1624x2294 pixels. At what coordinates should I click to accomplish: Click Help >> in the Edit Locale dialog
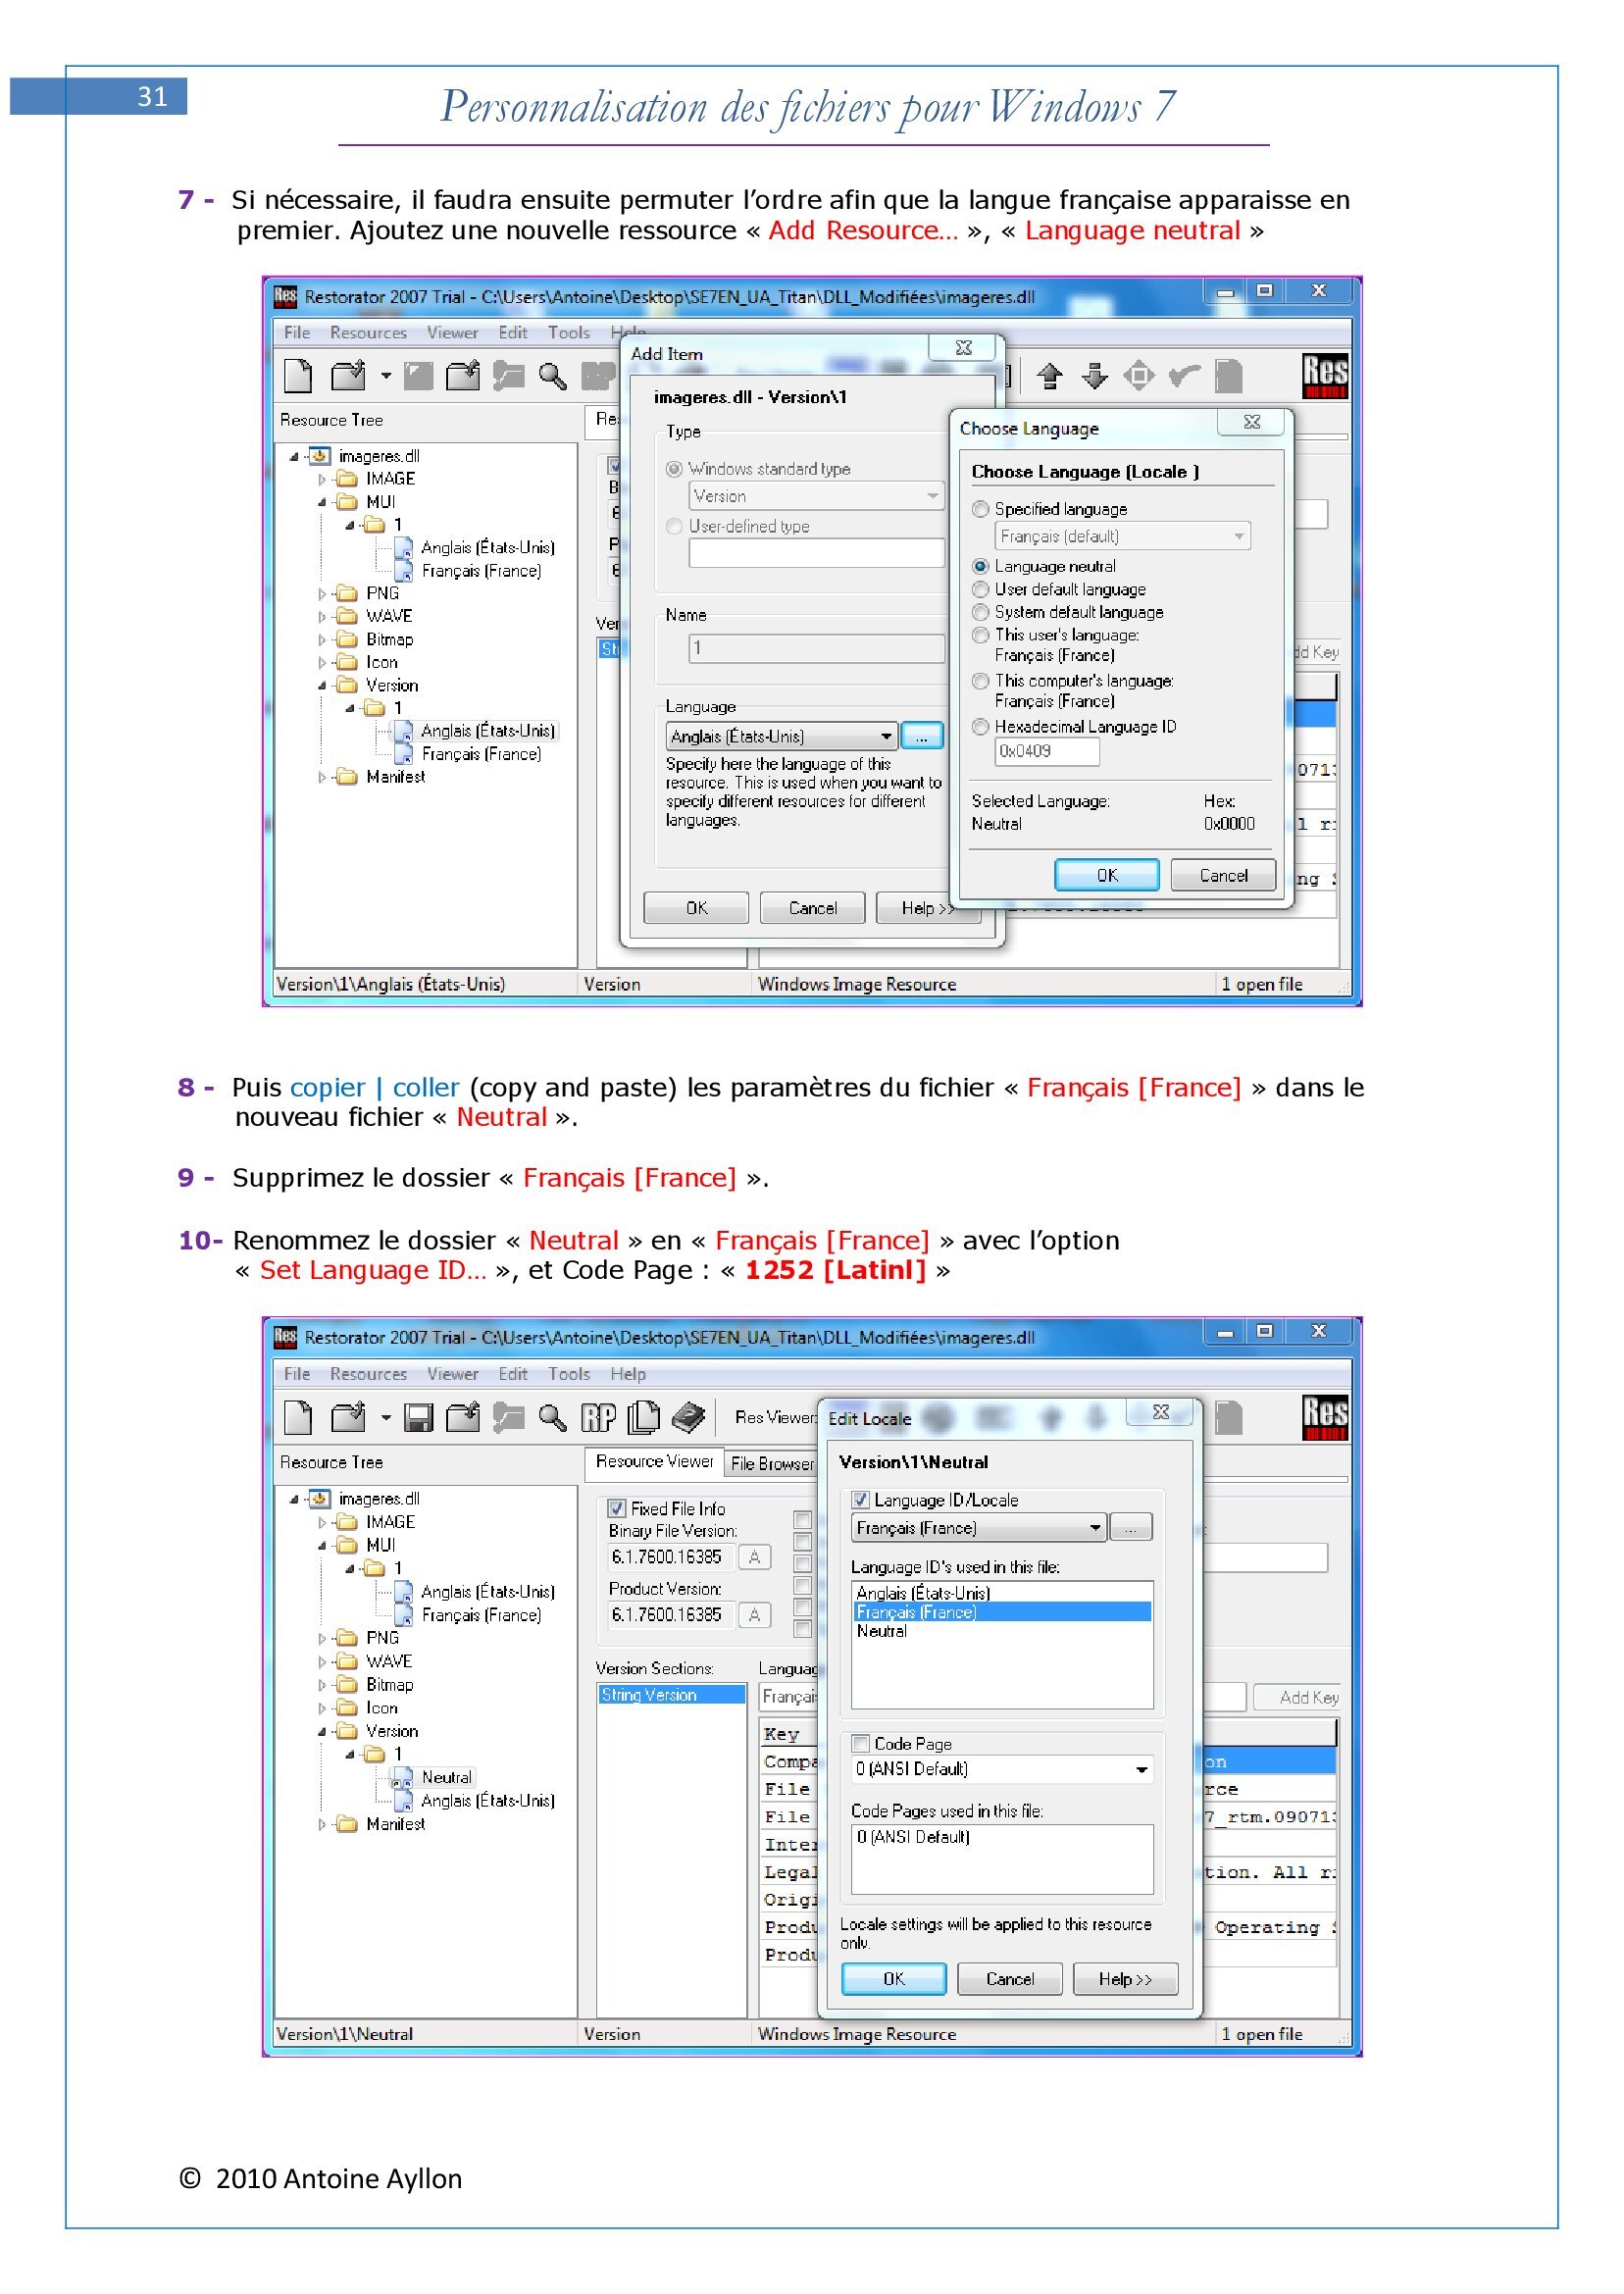click(x=1125, y=1979)
